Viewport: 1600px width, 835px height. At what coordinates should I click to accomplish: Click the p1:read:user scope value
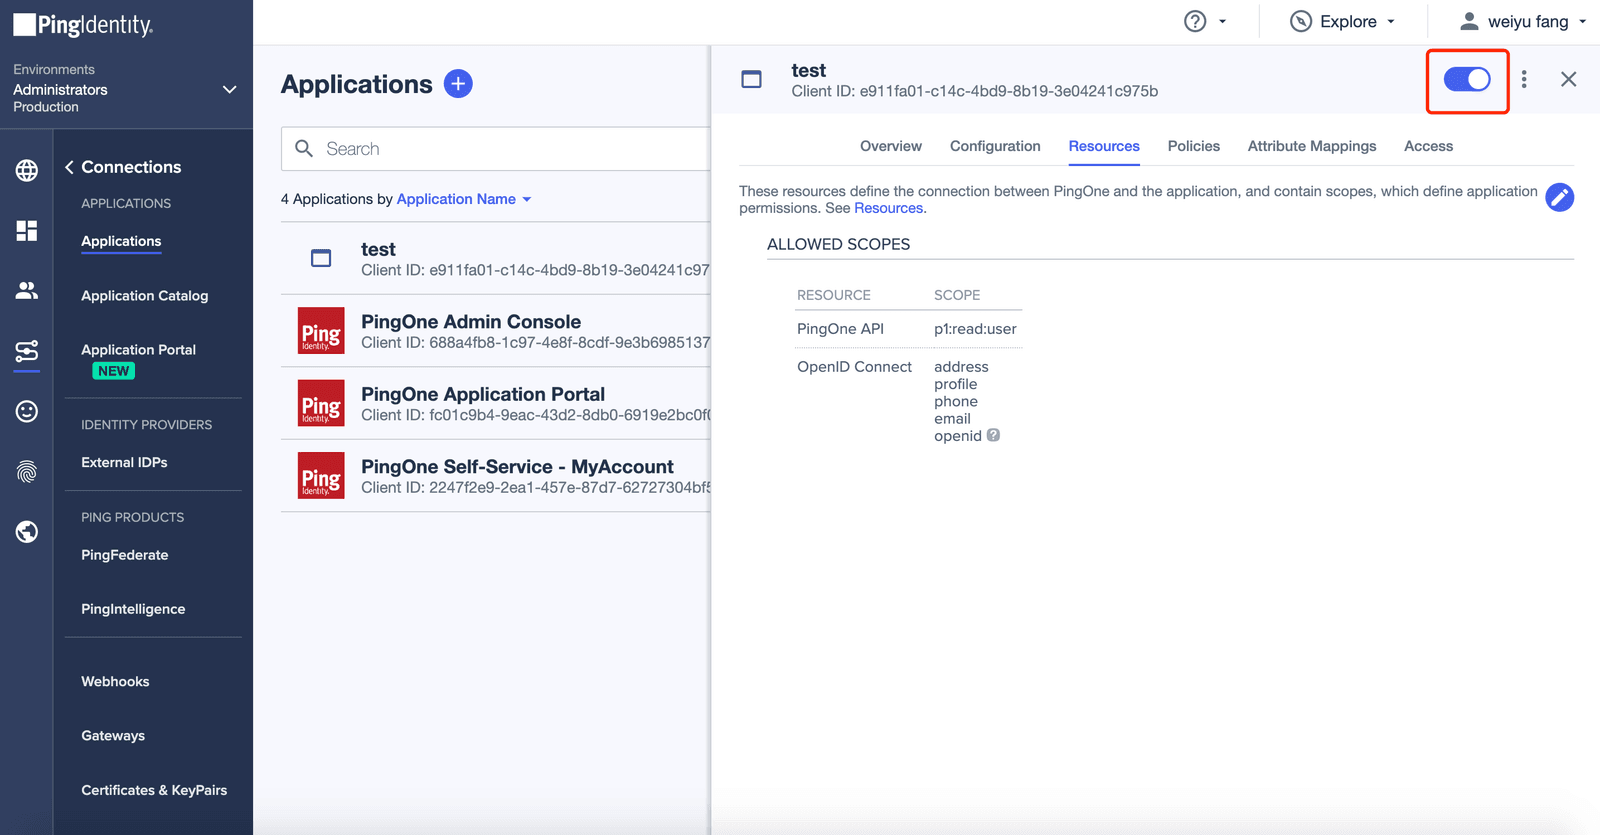coord(975,329)
